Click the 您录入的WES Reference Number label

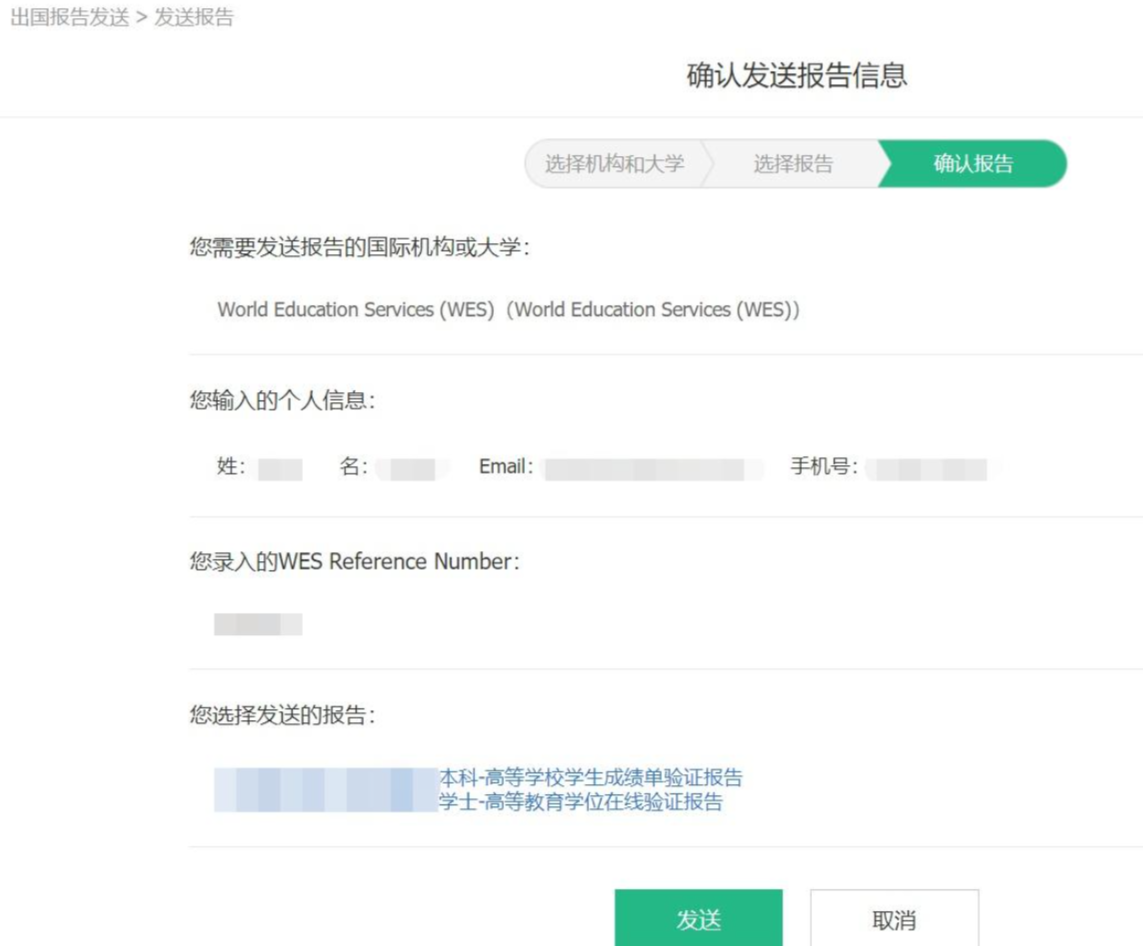[354, 561]
